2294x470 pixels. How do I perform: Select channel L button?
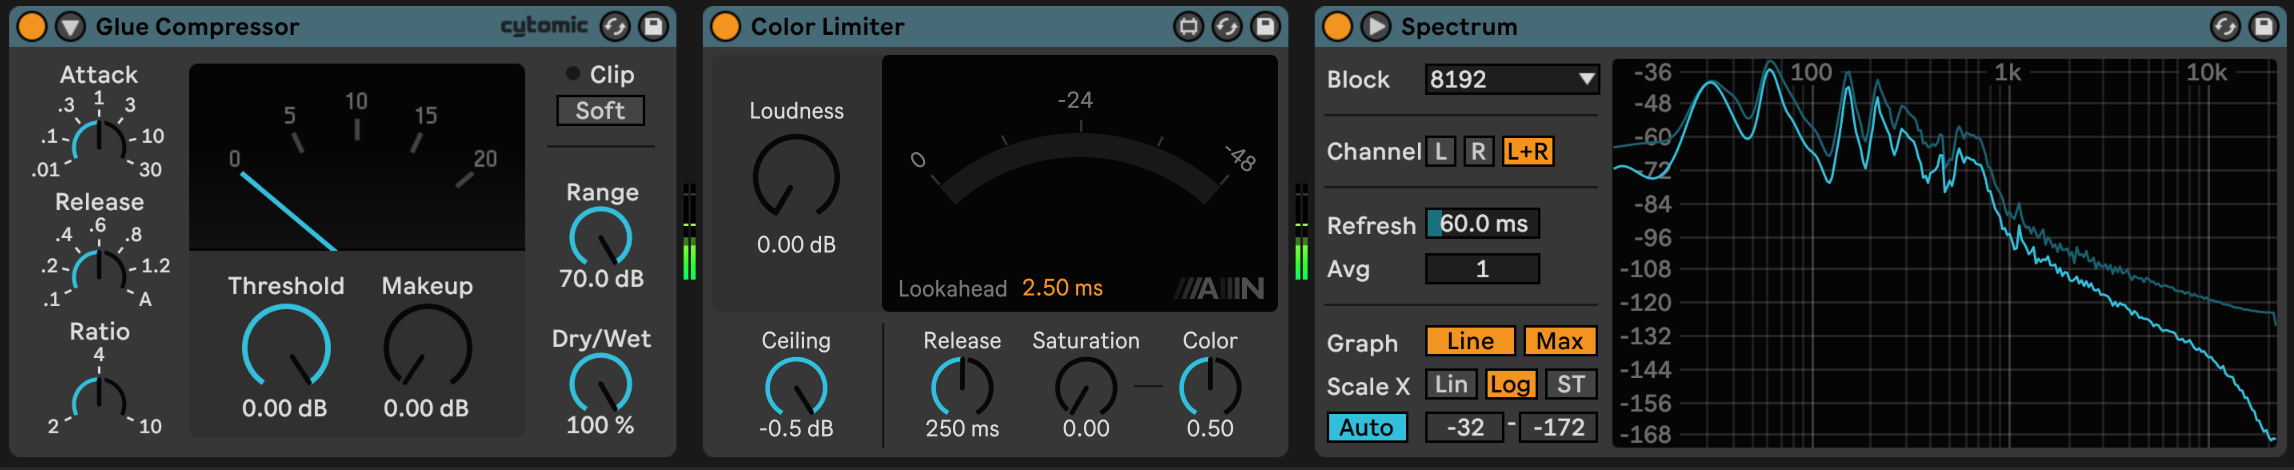coord(1440,151)
